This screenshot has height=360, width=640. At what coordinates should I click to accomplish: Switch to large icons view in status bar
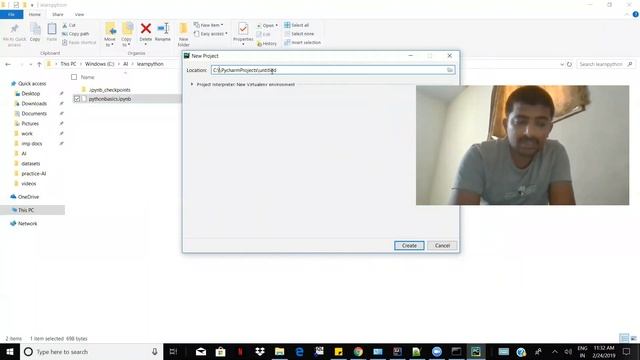tap(633, 338)
